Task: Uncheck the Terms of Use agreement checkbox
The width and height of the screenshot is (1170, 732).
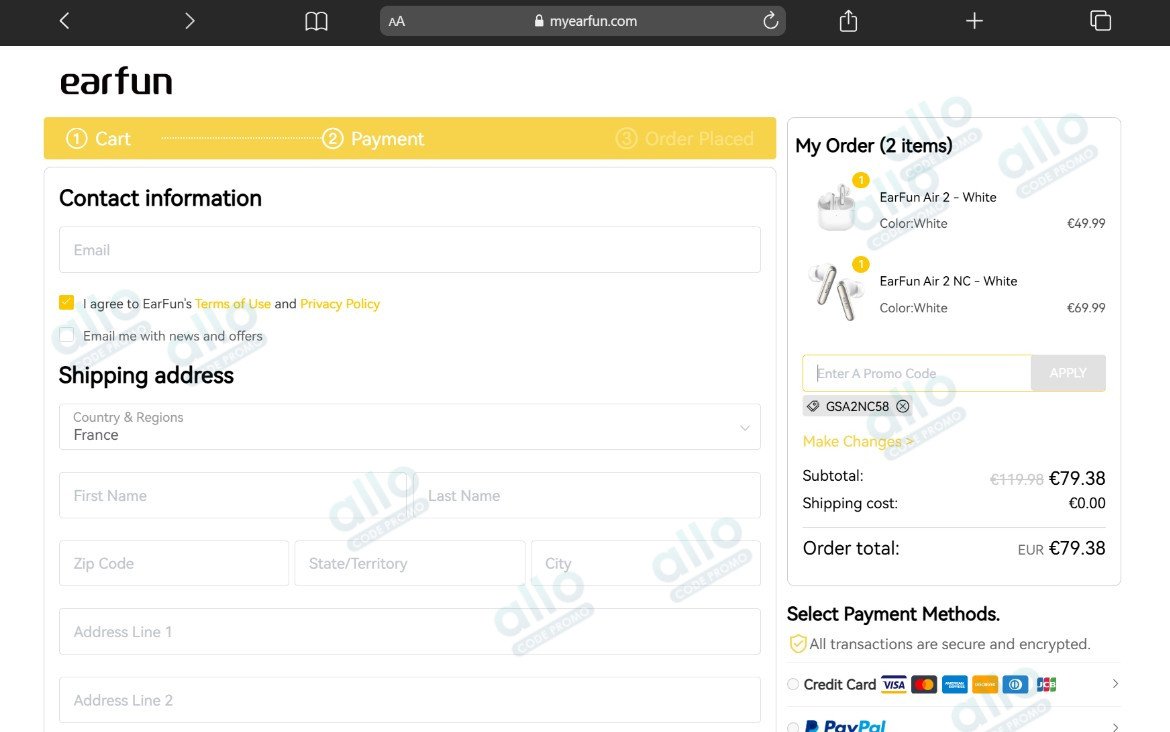Action: coord(66,302)
